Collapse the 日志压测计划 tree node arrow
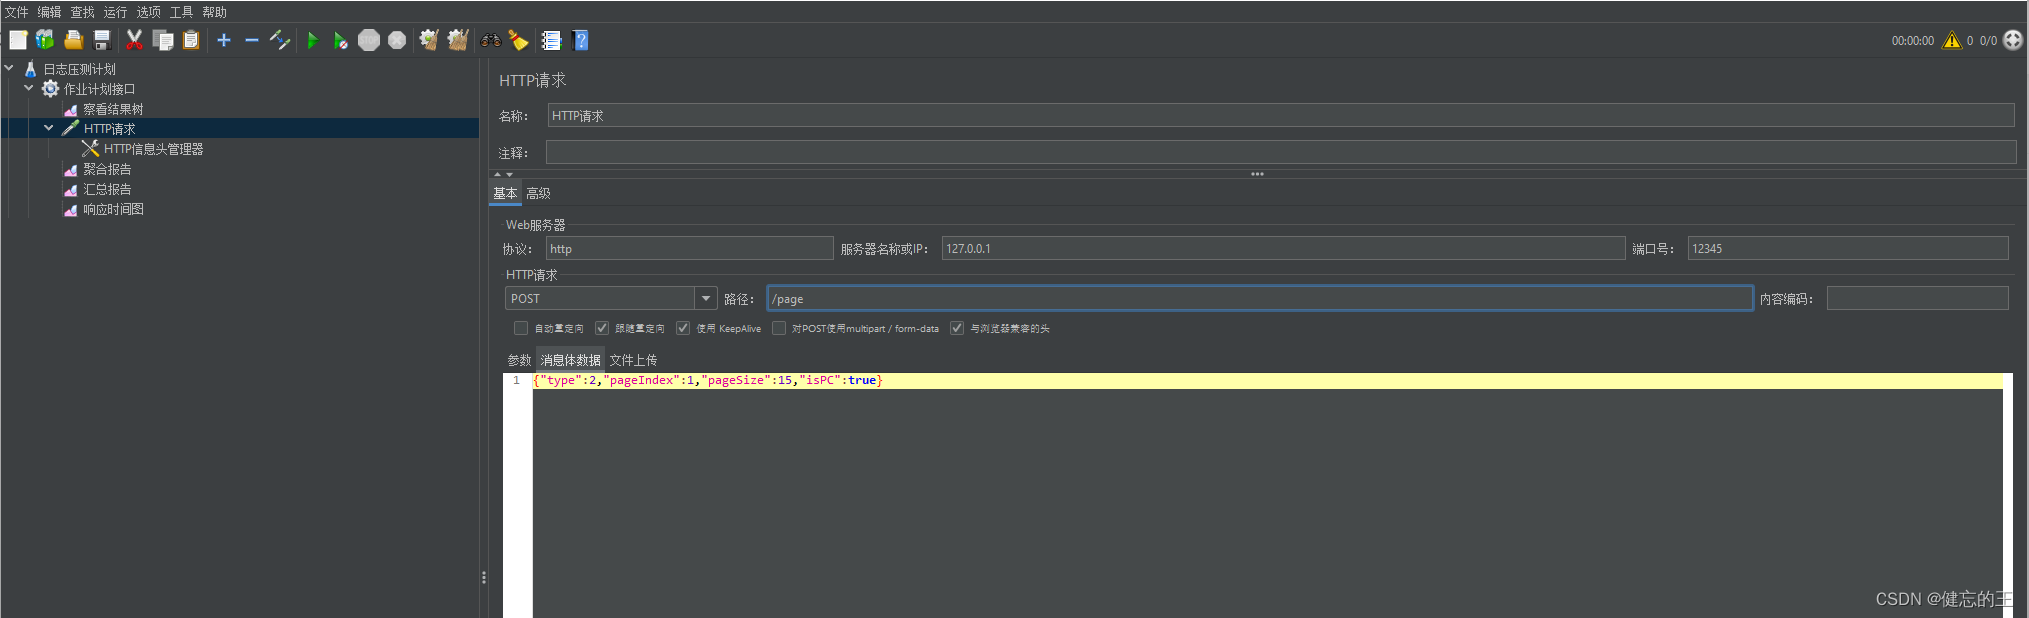 tap(9, 68)
